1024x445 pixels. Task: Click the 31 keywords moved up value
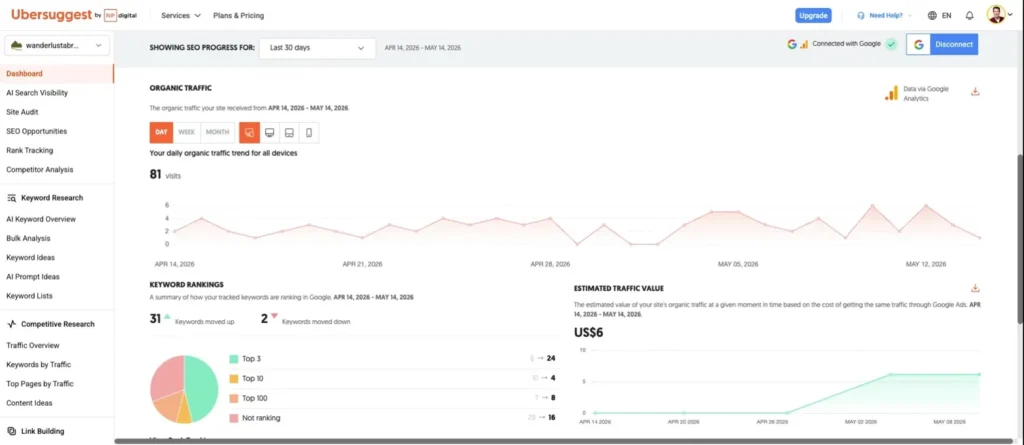155,319
